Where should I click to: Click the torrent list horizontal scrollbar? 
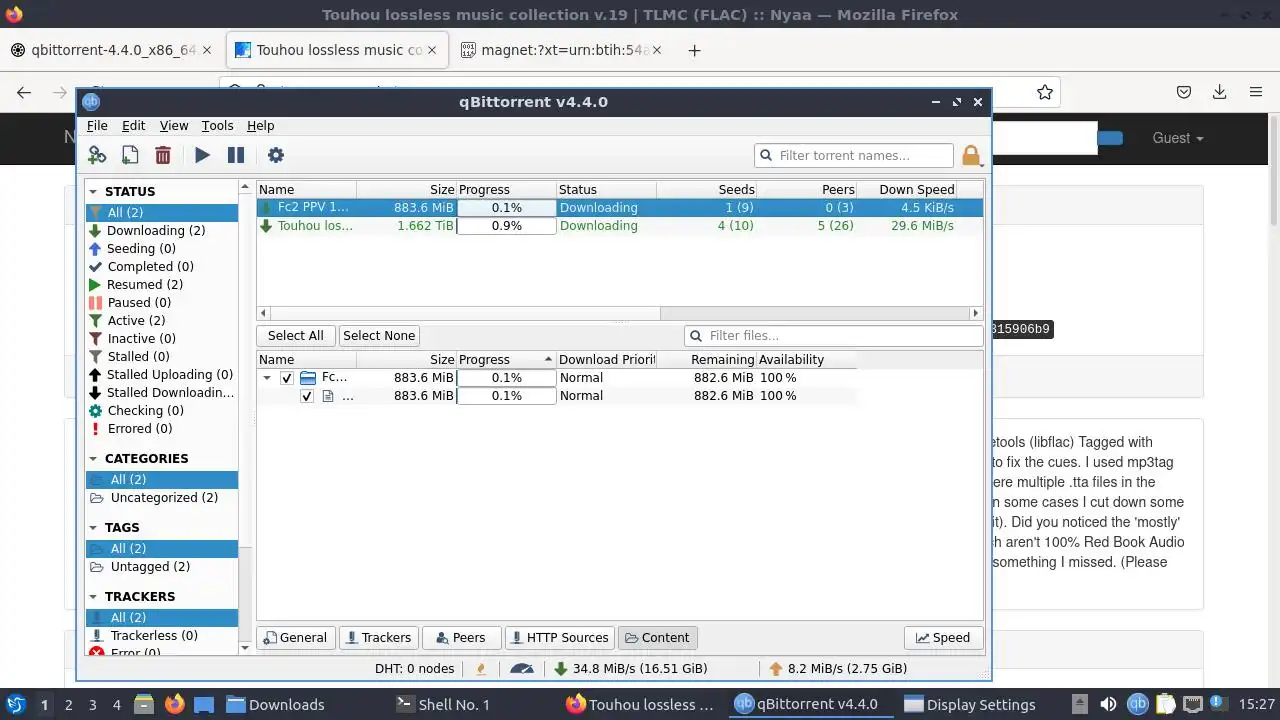[x=620, y=313]
